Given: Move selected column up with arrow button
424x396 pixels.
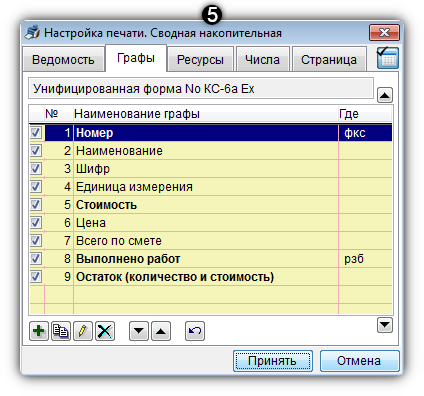Looking at the screenshot, I should [x=161, y=331].
